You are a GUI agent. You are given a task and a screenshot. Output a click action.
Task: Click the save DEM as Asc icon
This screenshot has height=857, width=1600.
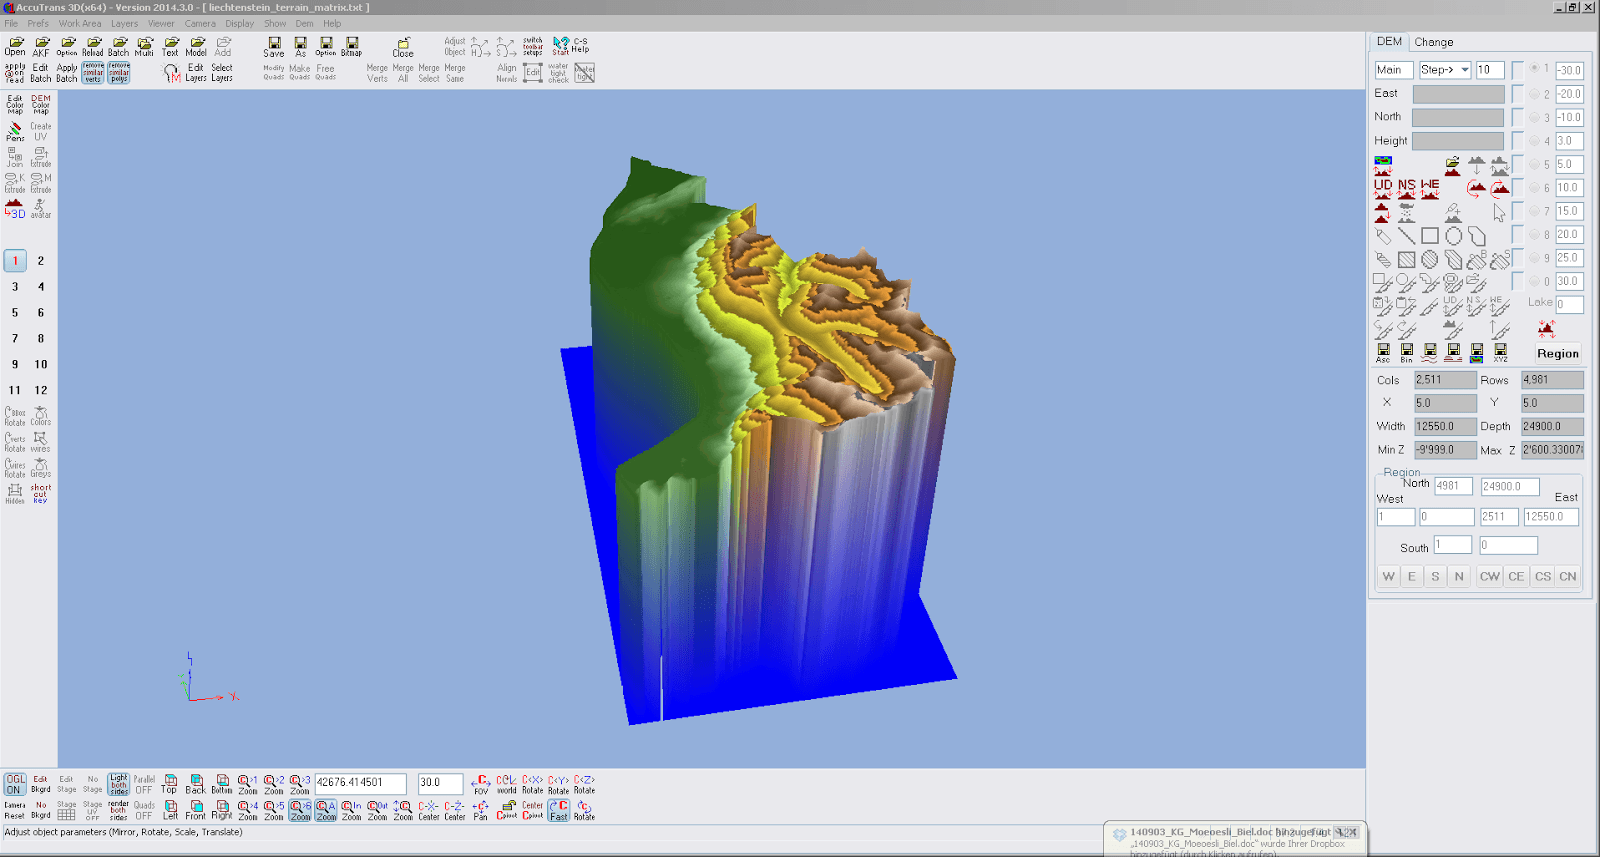(1383, 353)
